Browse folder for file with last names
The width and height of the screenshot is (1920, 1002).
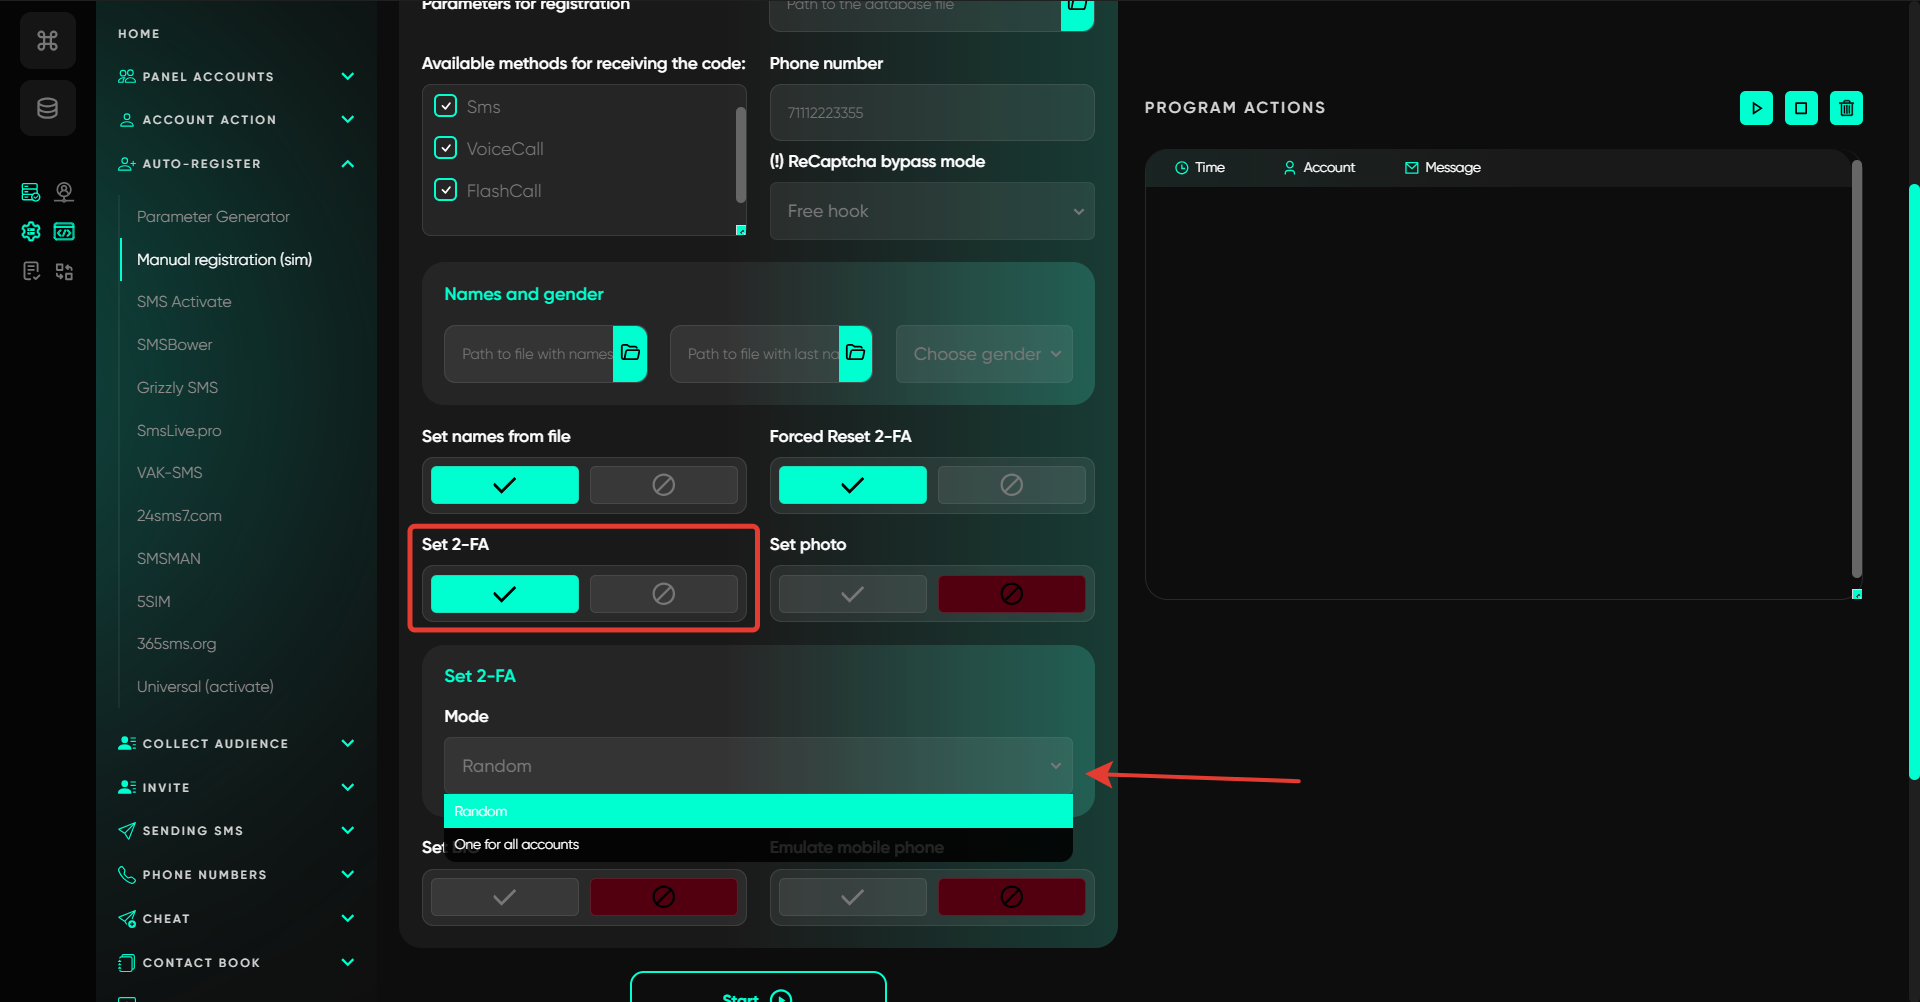click(855, 353)
